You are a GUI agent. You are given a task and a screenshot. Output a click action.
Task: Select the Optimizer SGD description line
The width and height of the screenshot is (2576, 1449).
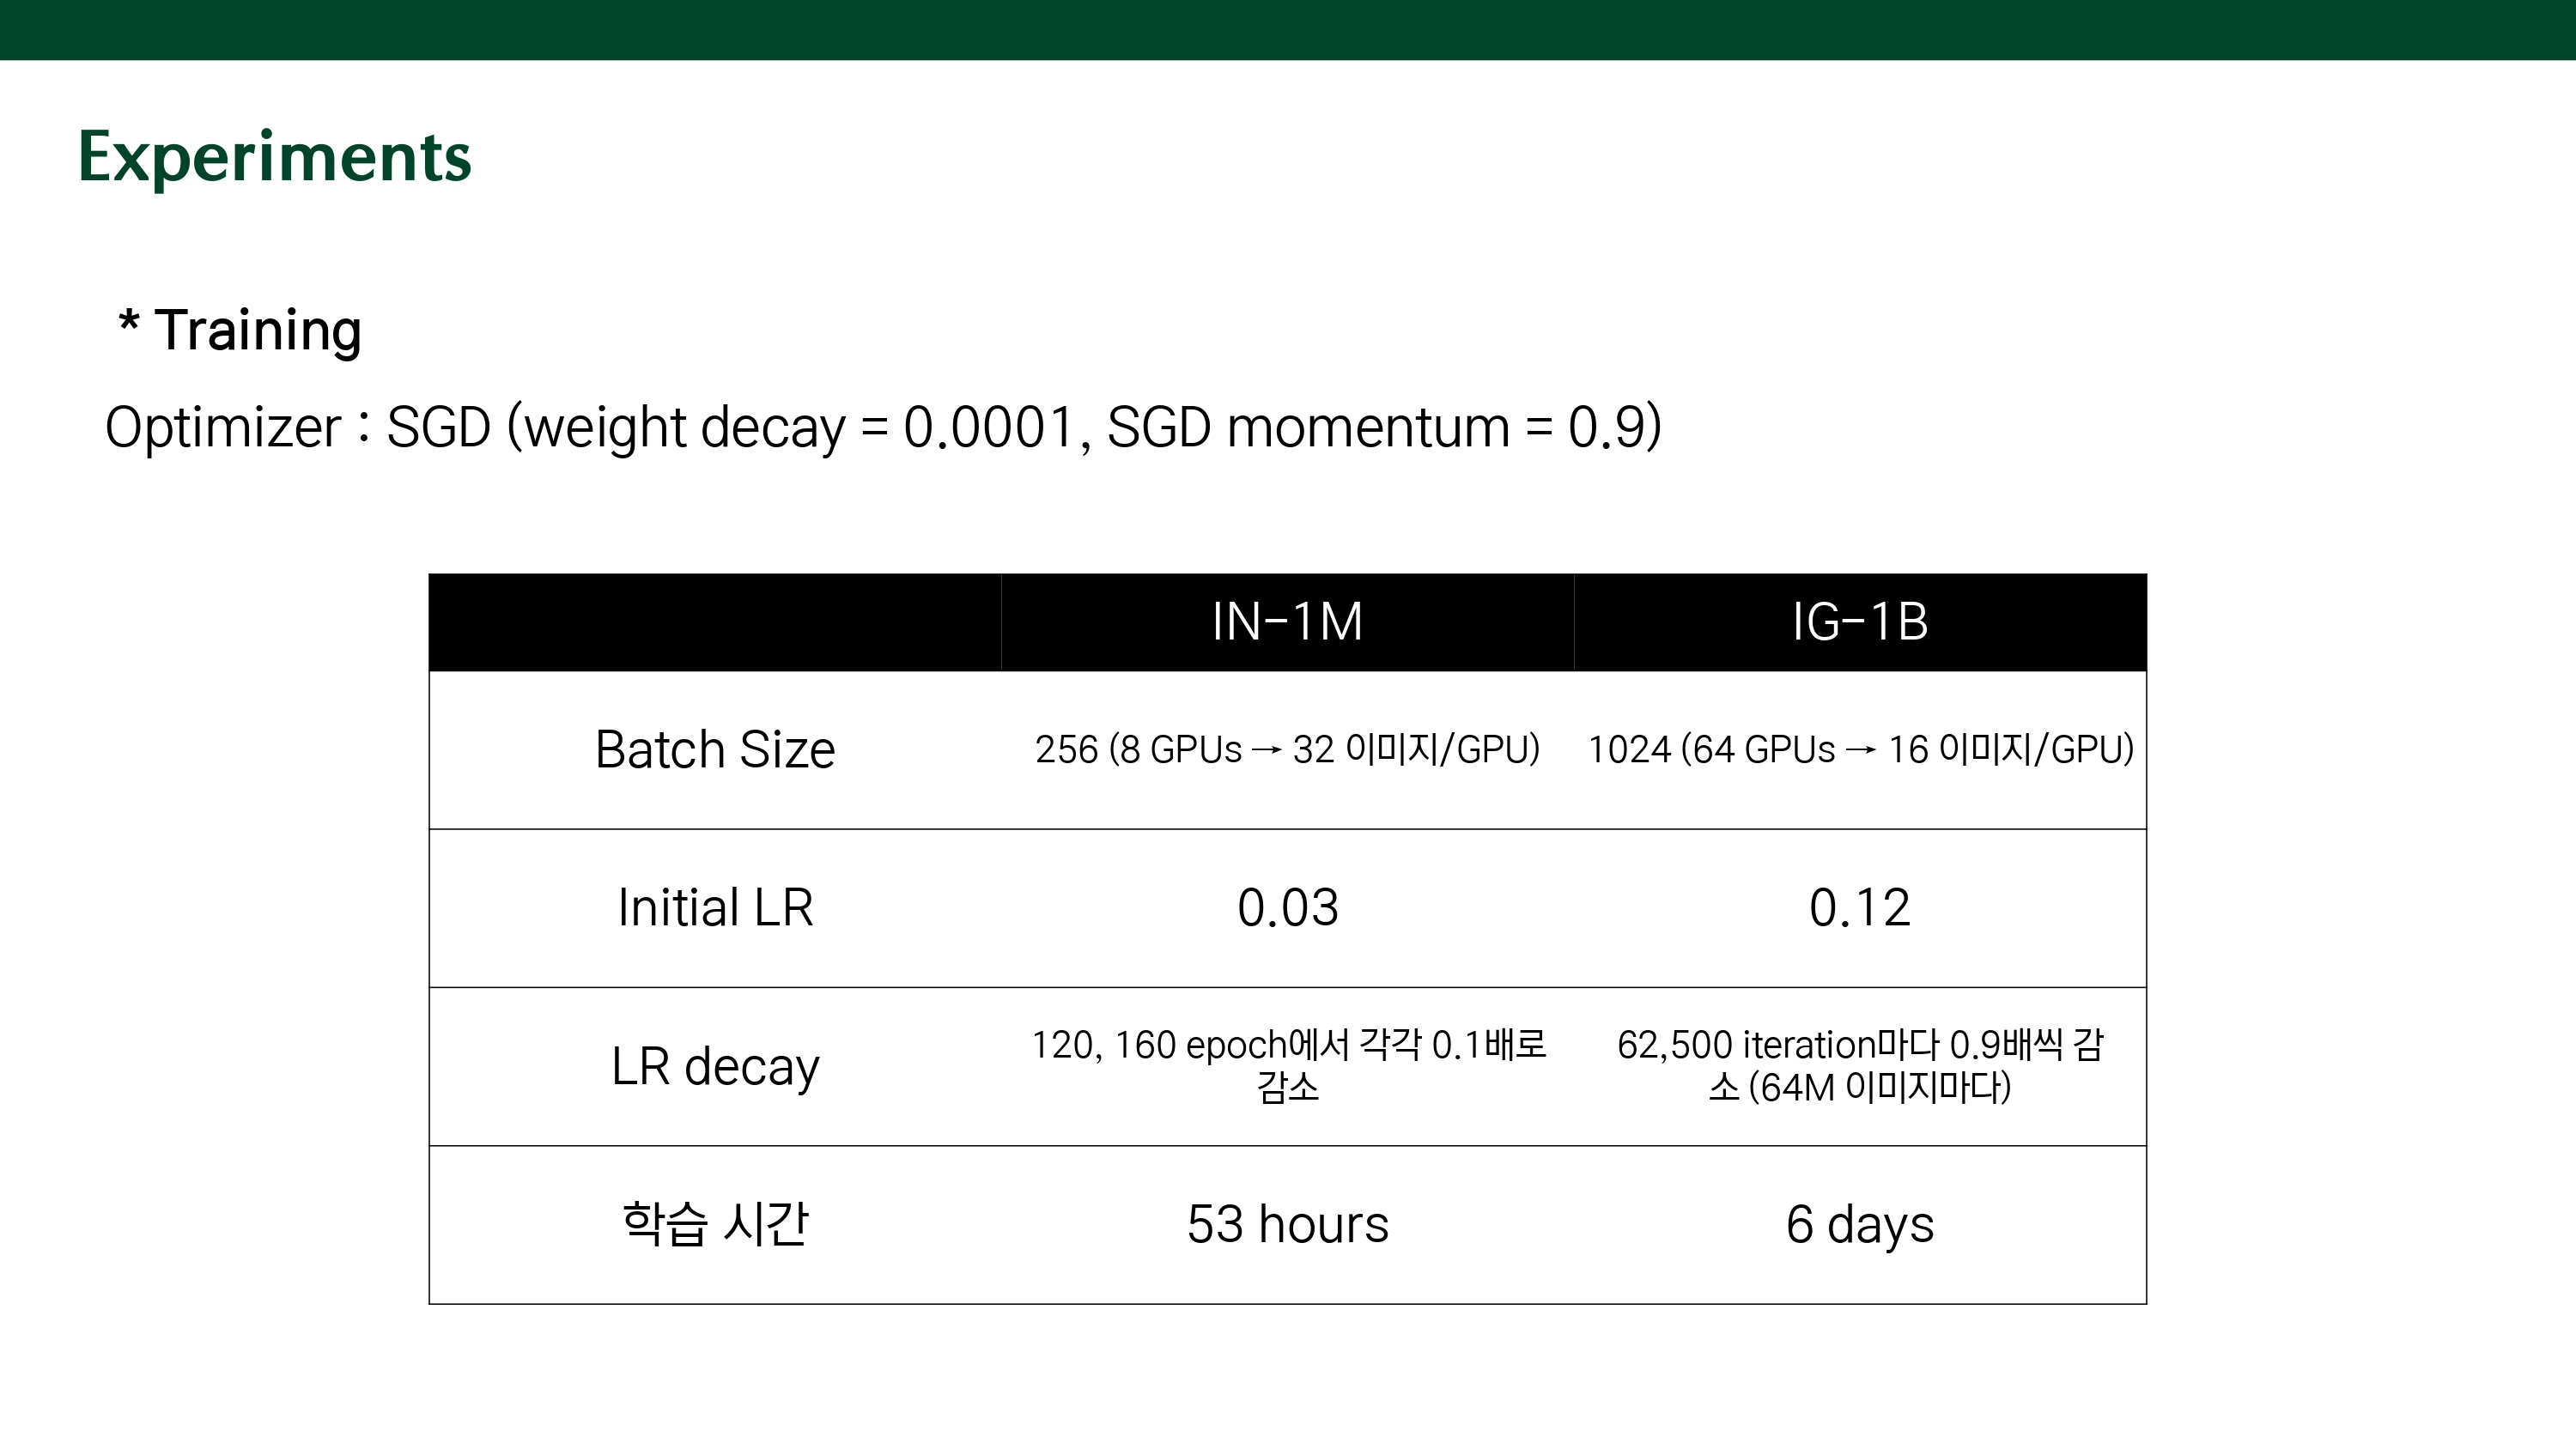(883, 427)
